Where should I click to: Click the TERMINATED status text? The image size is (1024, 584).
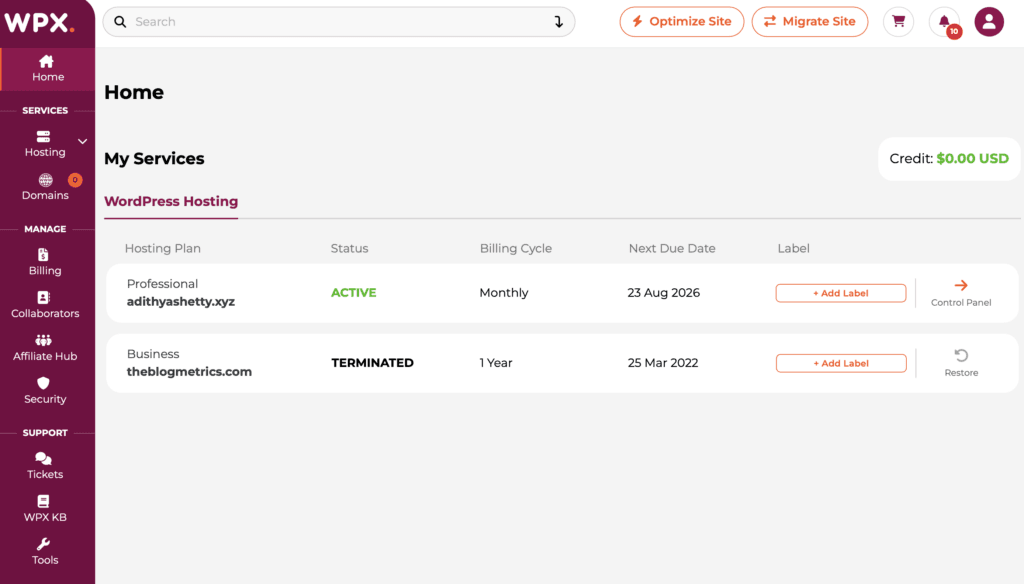[372, 363]
